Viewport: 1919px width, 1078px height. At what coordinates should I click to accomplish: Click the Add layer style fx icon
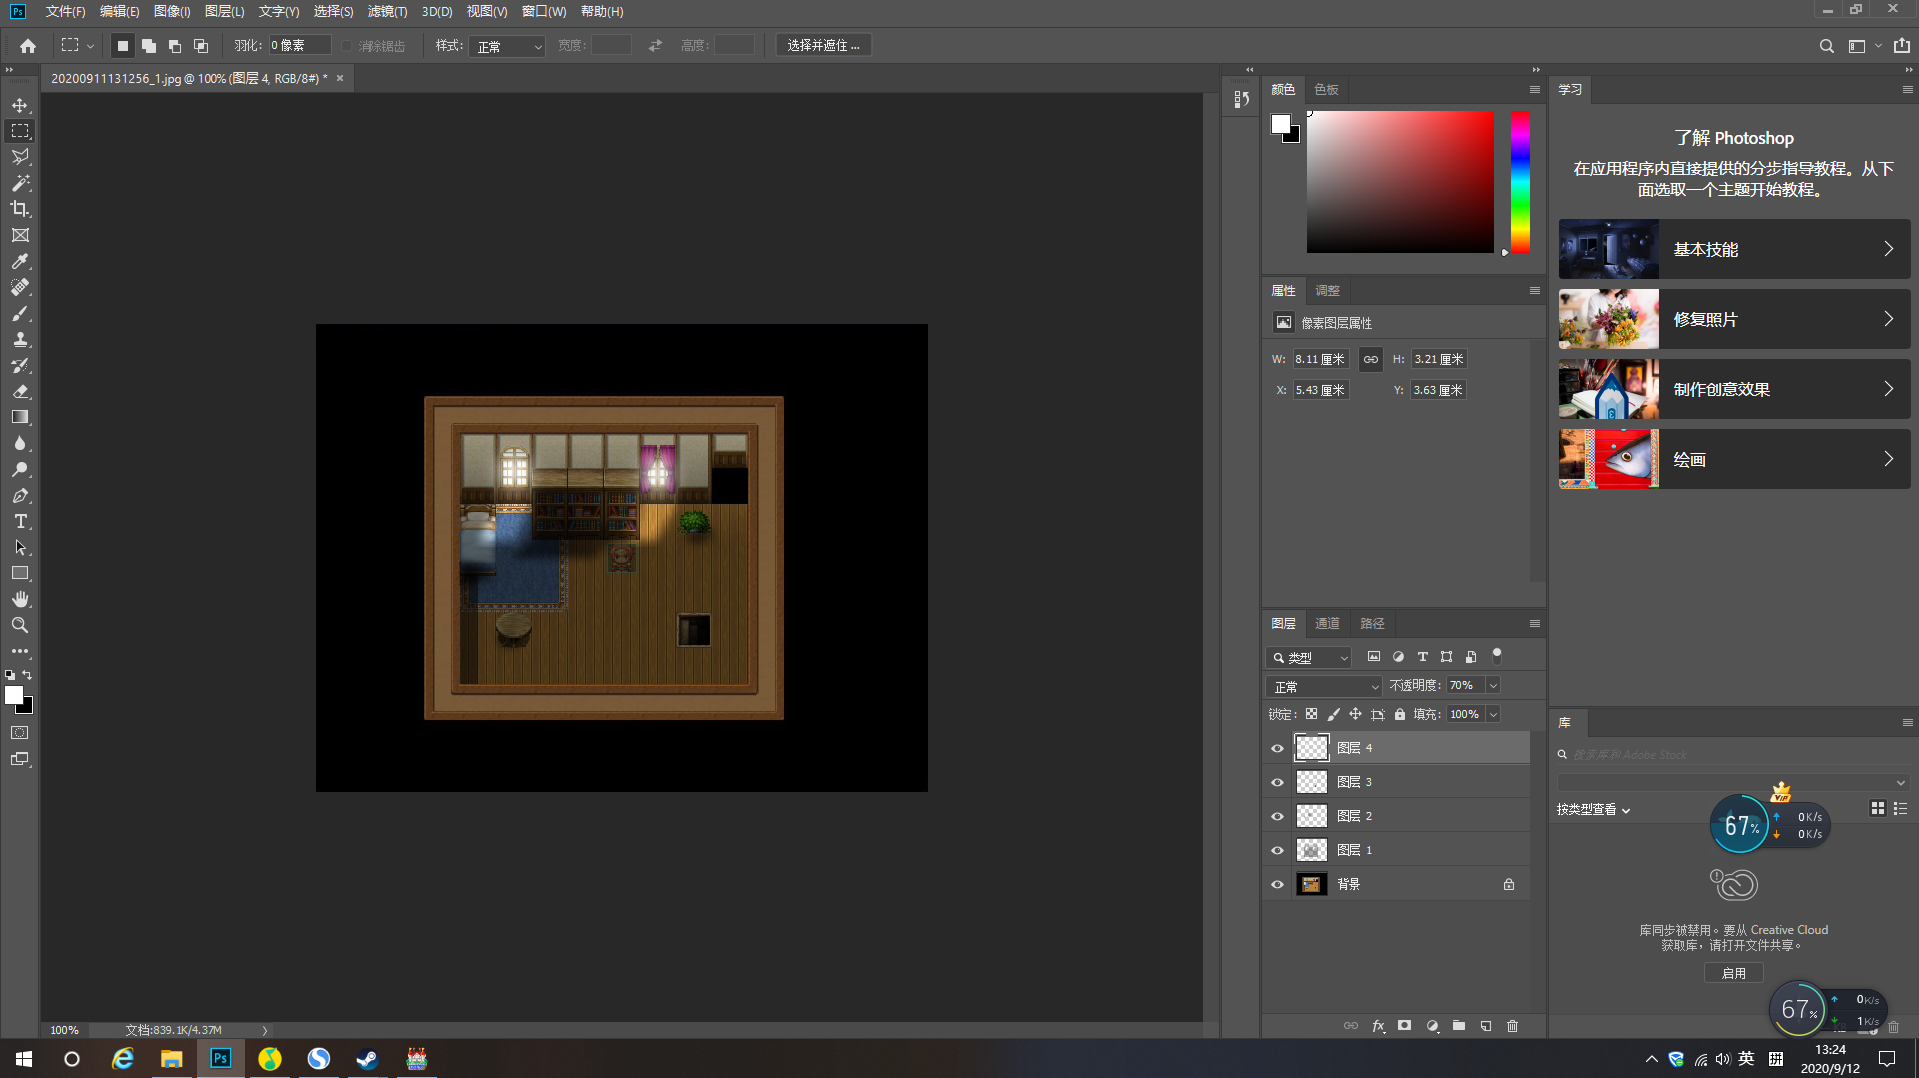pyautogui.click(x=1378, y=1026)
